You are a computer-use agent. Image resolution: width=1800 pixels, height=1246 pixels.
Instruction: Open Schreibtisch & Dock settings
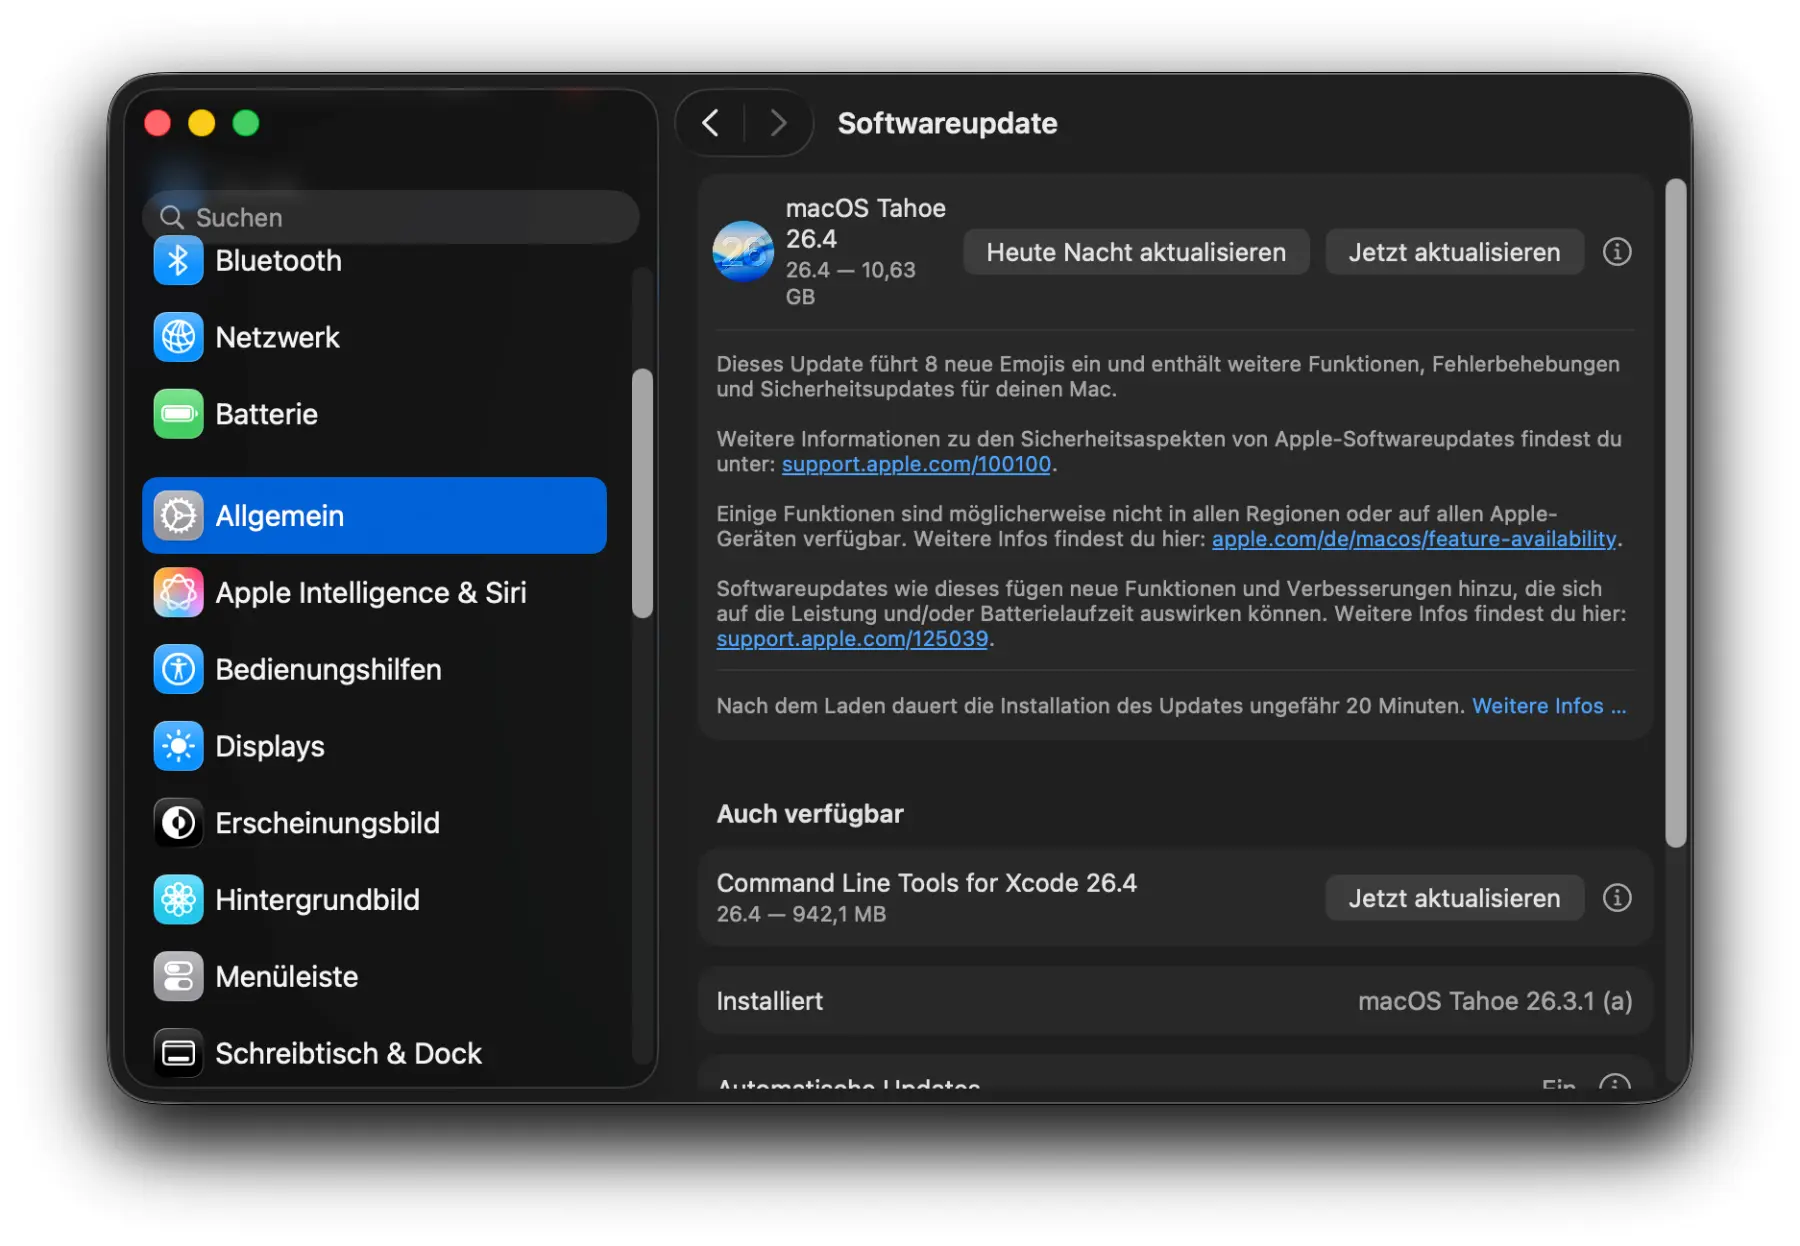348,1054
